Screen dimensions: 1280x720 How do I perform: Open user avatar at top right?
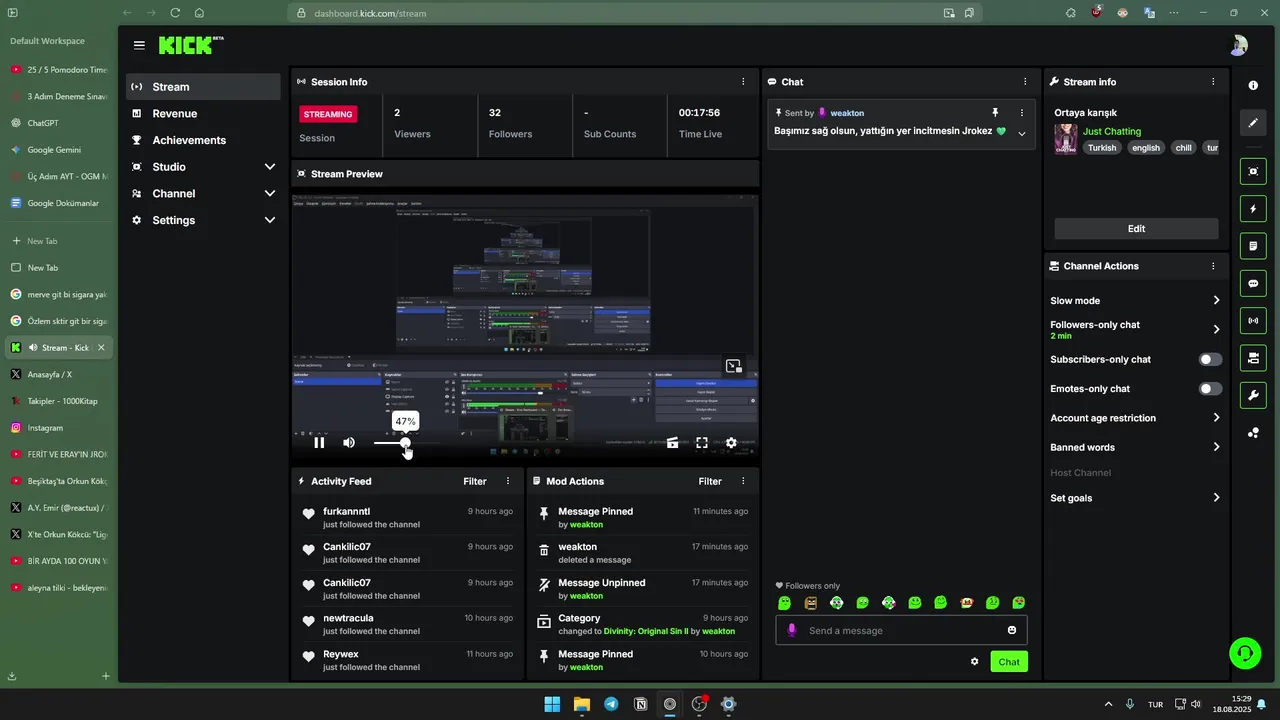[x=1238, y=45]
